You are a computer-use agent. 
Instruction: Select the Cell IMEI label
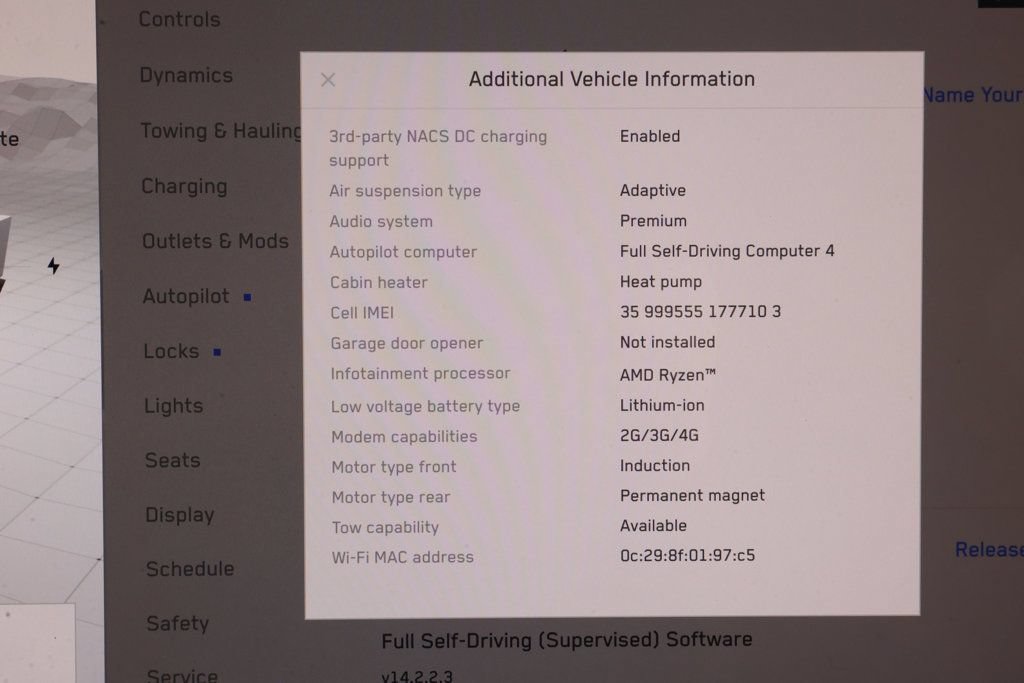362,313
